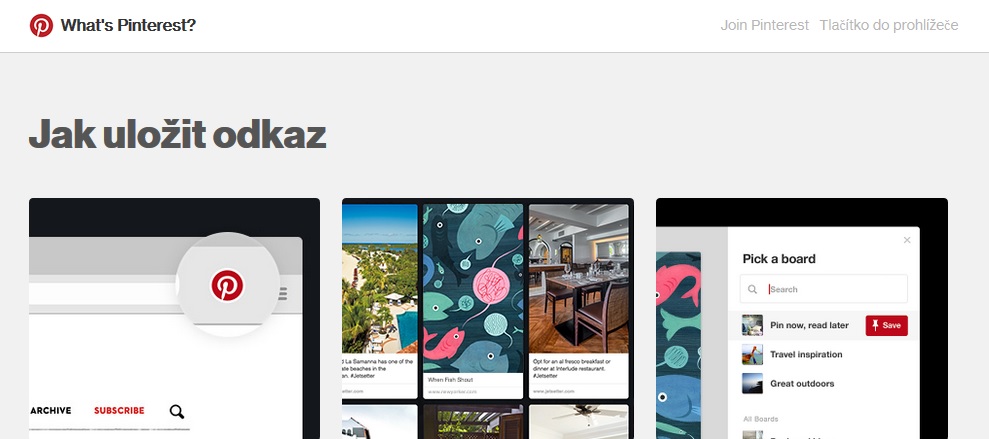Image resolution: width=989 pixels, height=439 pixels.
Task: Click the red Save button
Action: click(886, 325)
